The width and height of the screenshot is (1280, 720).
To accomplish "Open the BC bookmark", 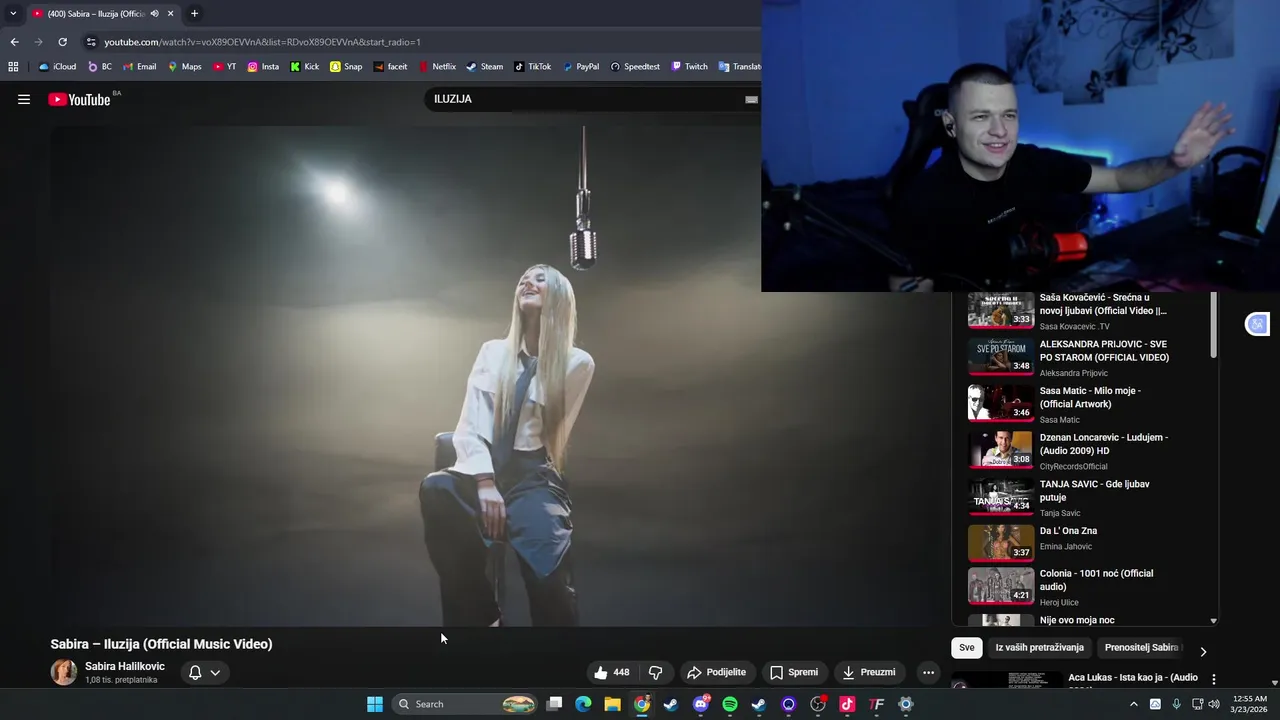I will (100, 67).
